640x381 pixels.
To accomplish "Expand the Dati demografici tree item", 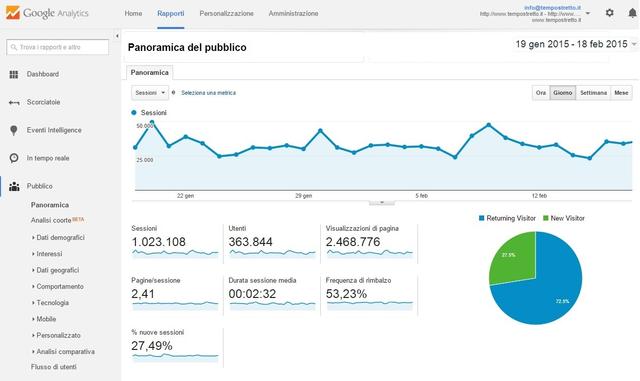I will click(x=58, y=237).
